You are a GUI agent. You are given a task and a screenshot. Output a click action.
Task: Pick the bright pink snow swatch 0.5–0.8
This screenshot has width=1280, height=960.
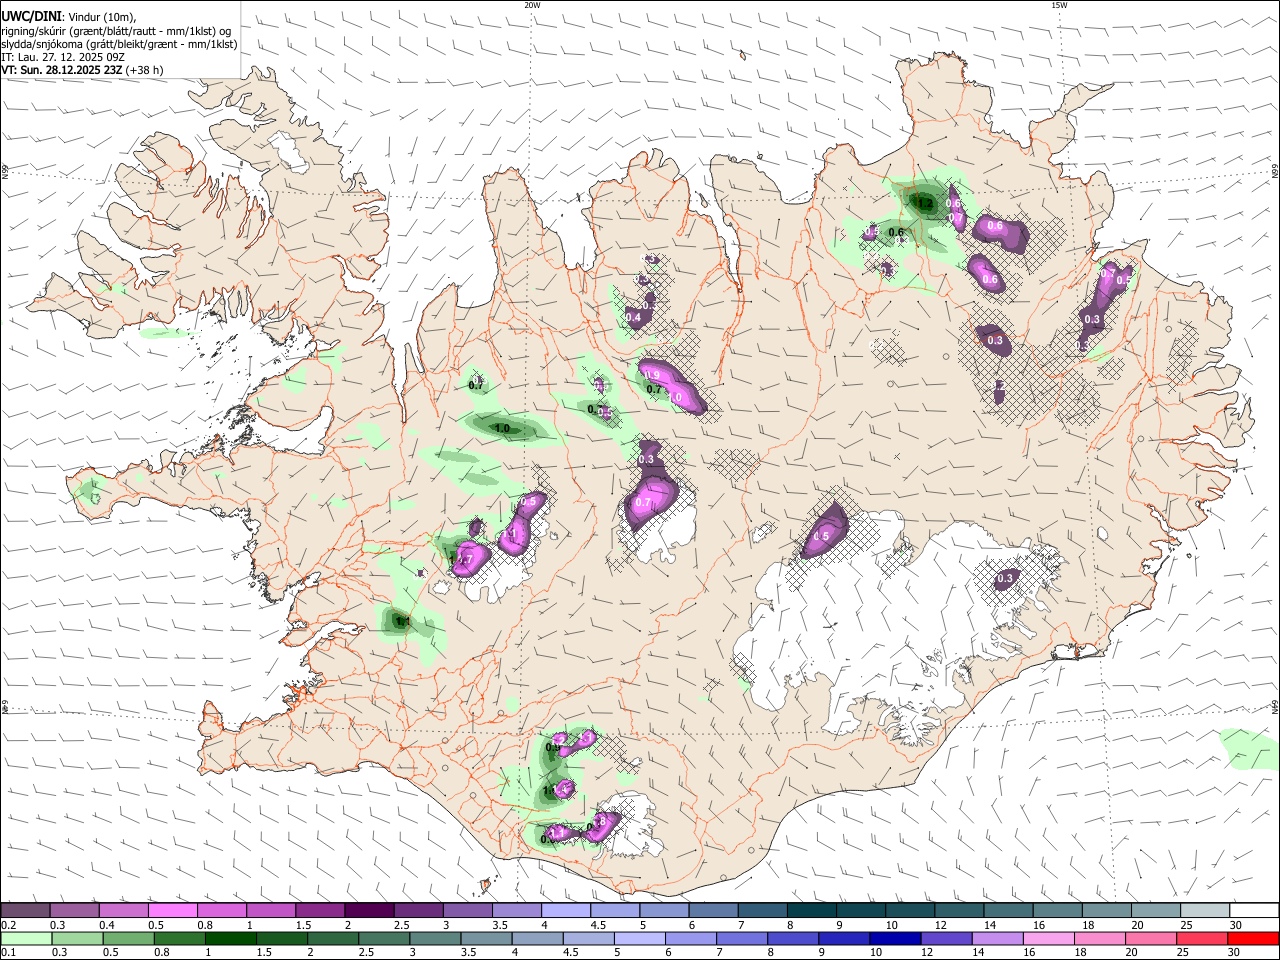pos(172,911)
